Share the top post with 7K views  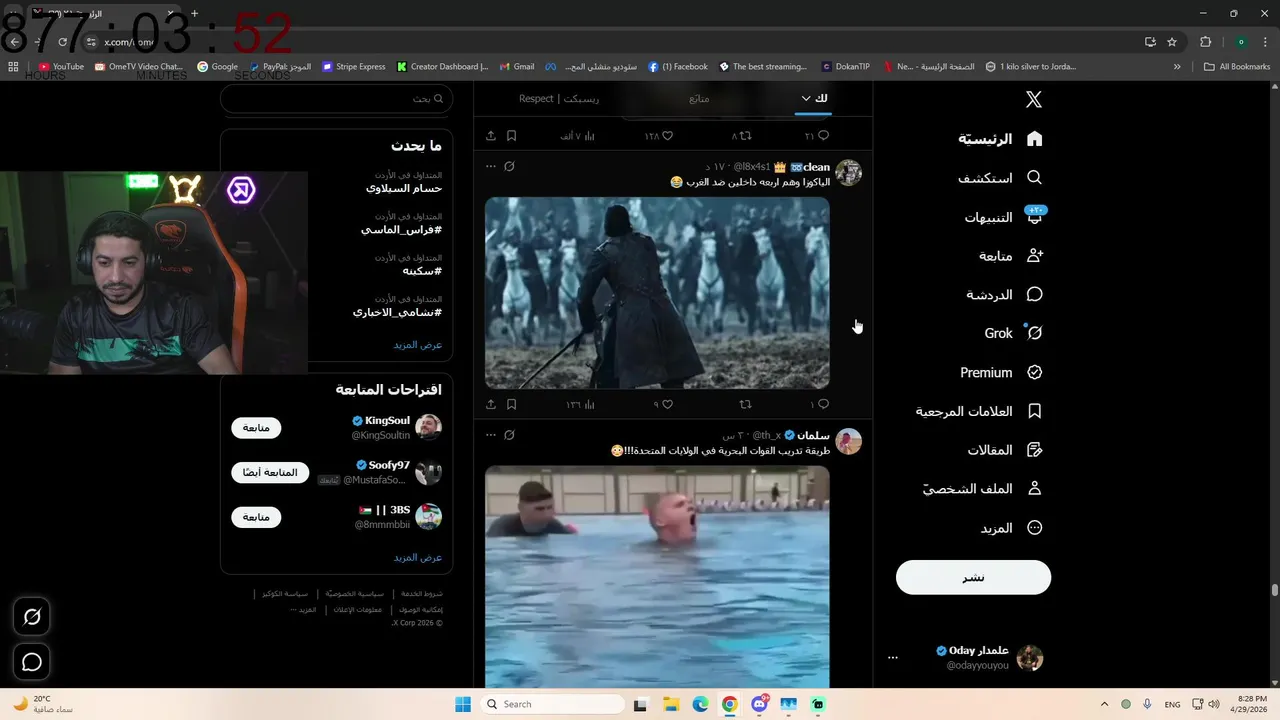491,135
